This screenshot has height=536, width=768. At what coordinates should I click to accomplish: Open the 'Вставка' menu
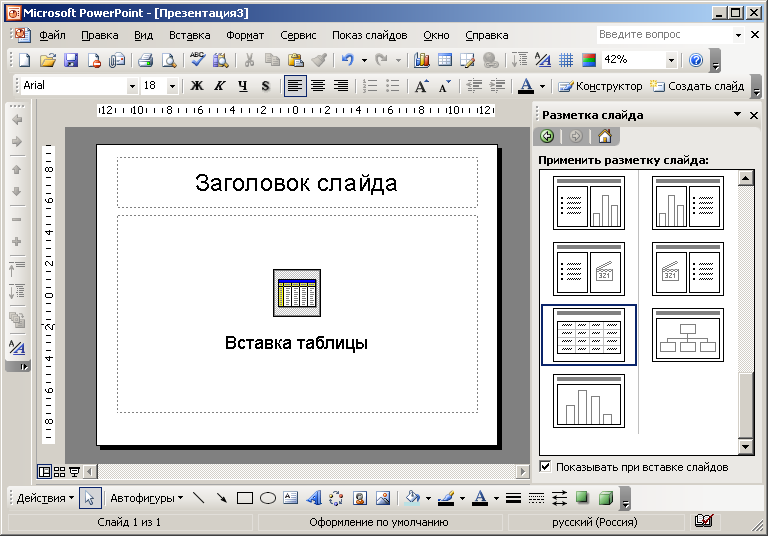point(190,35)
